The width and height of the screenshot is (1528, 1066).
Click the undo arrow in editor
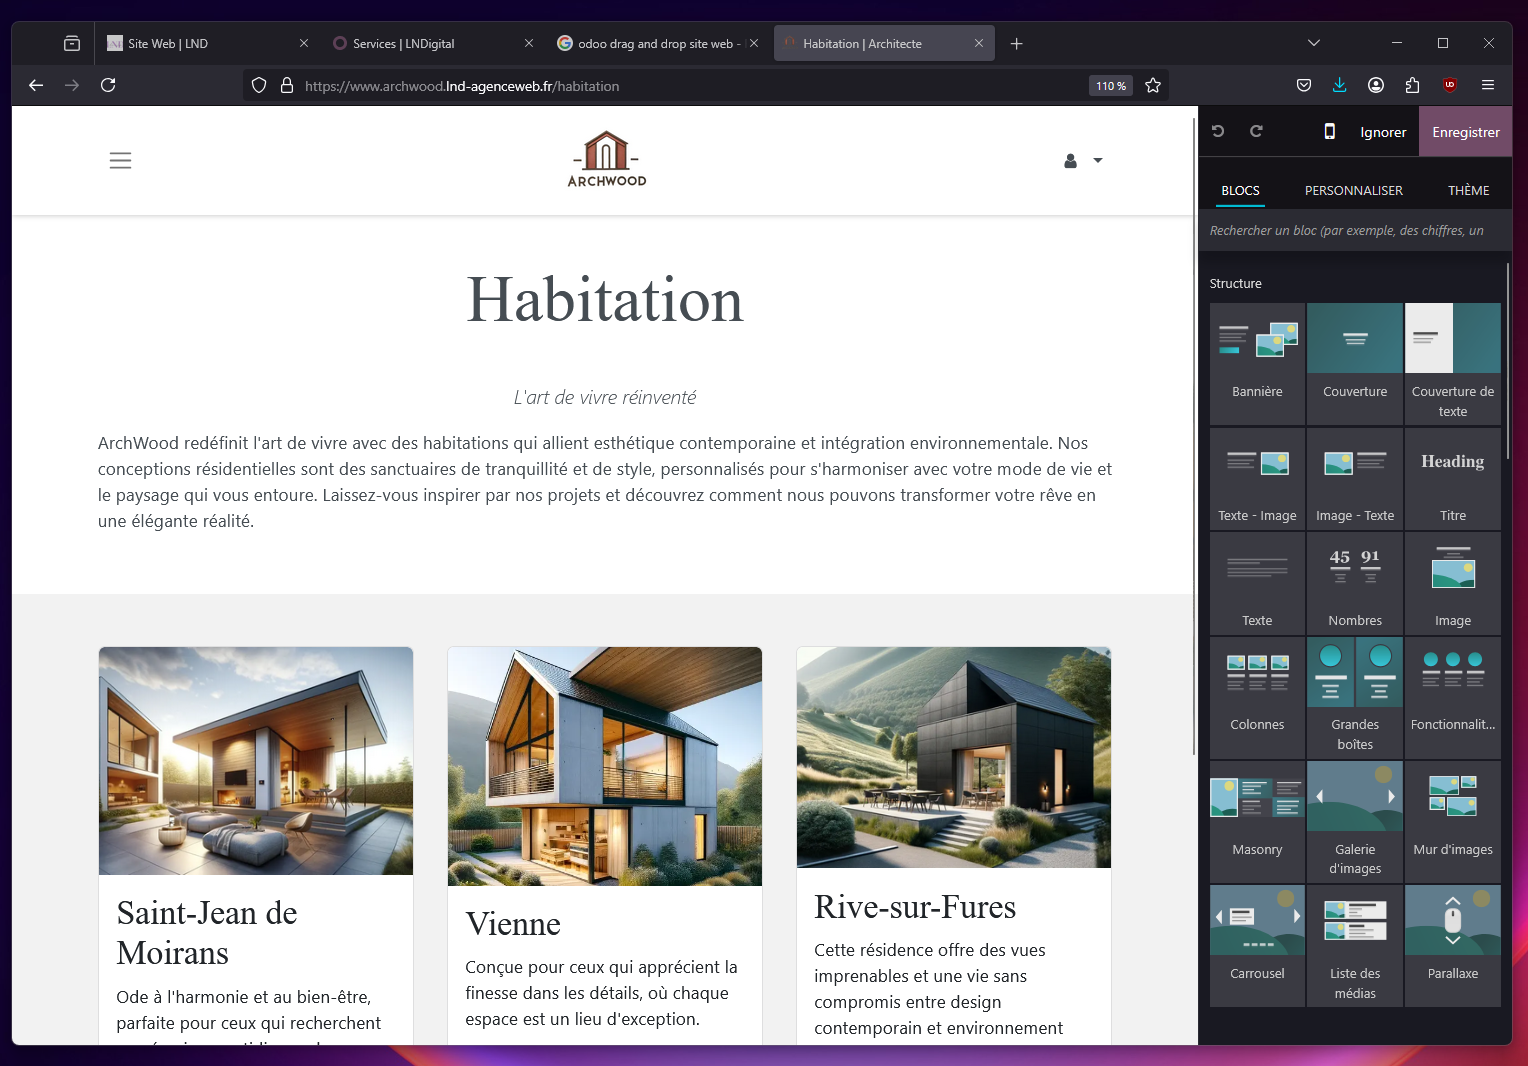(x=1218, y=131)
